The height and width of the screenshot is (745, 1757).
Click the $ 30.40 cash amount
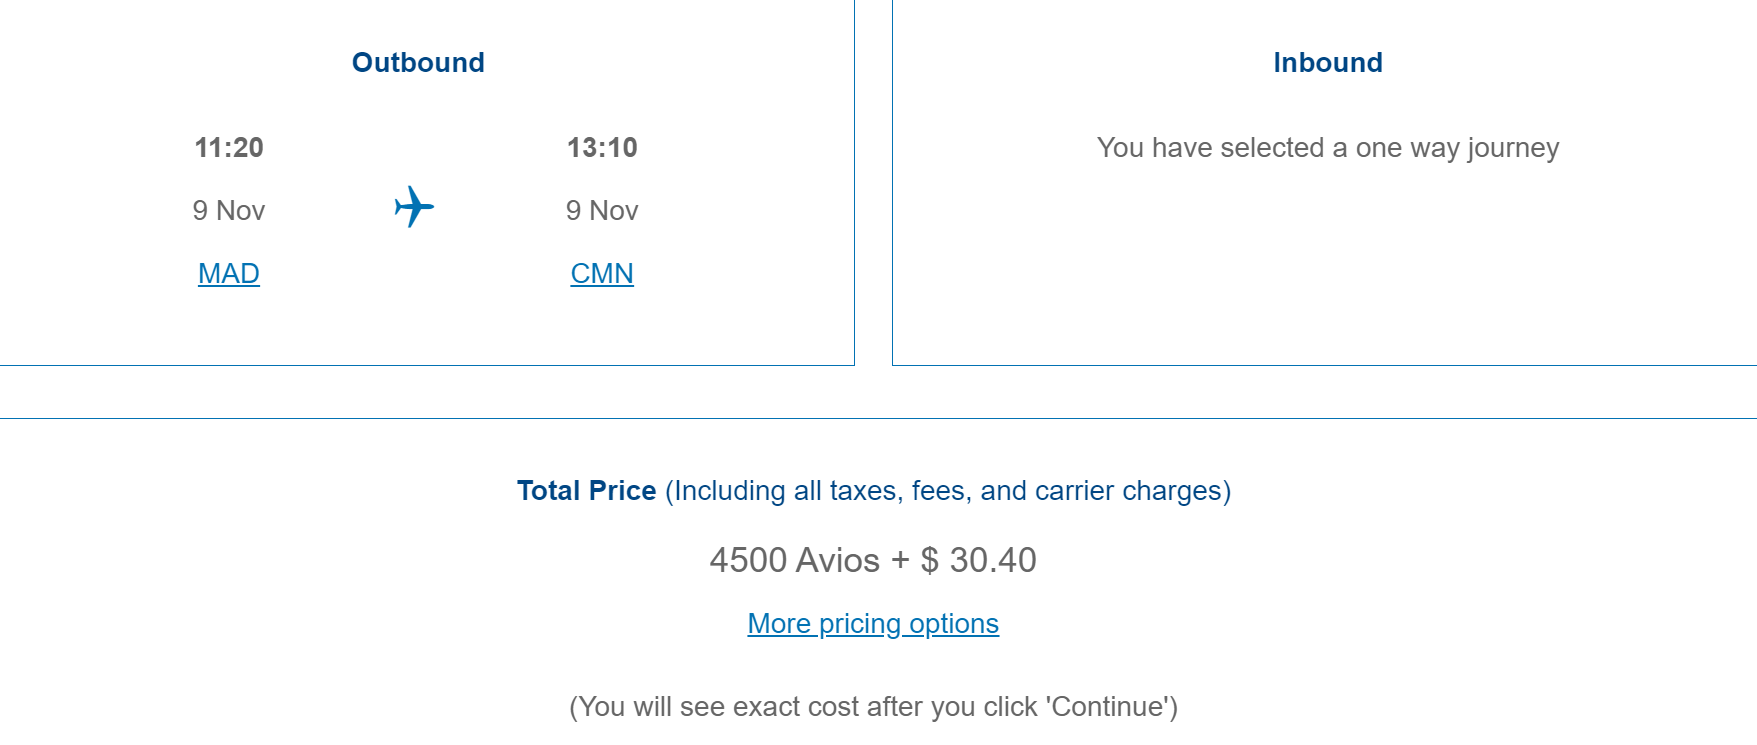tap(979, 560)
